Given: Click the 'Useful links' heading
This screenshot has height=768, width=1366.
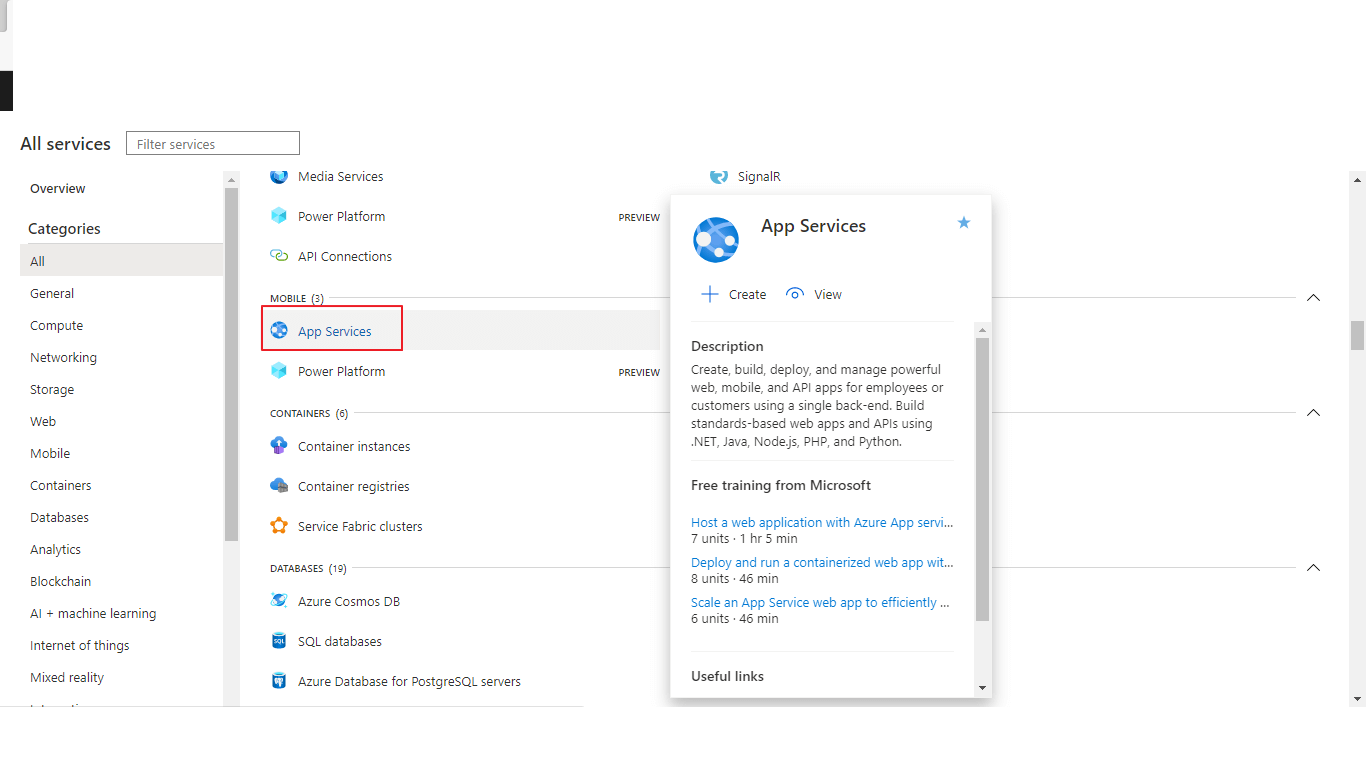Looking at the screenshot, I should (x=727, y=676).
